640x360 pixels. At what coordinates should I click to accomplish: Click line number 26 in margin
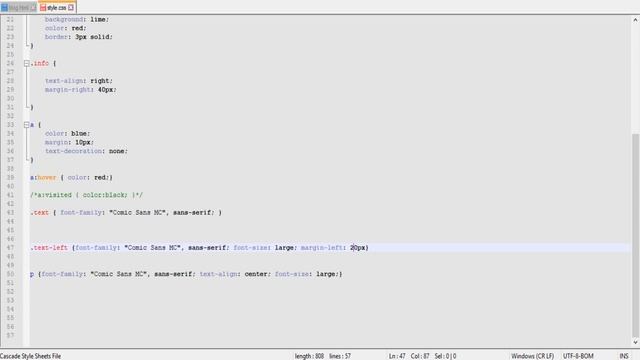click(x=10, y=63)
